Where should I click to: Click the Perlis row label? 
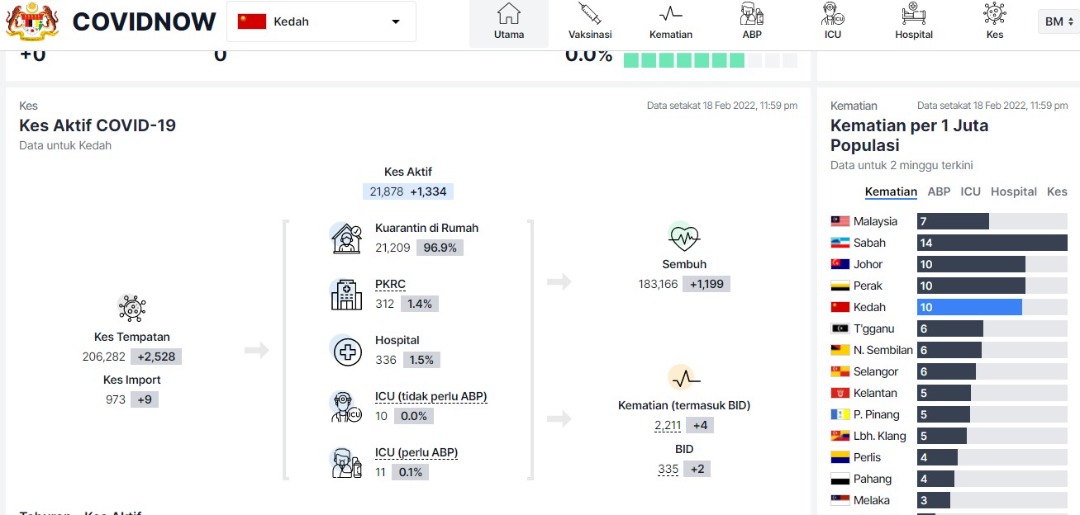[867, 457]
